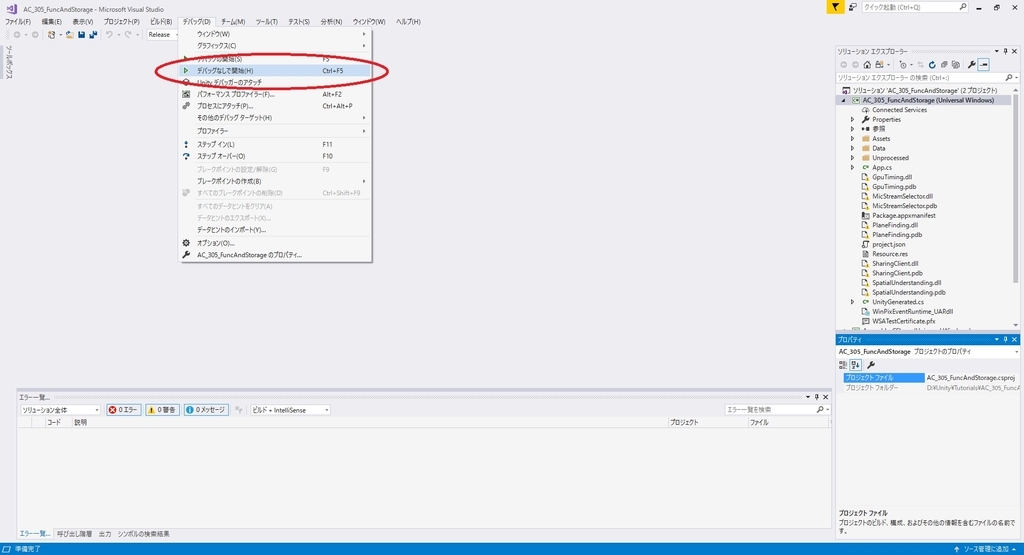Switch to the Call Hierarchy tab
The width and height of the screenshot is (1024, 555).
click(74, 534)
